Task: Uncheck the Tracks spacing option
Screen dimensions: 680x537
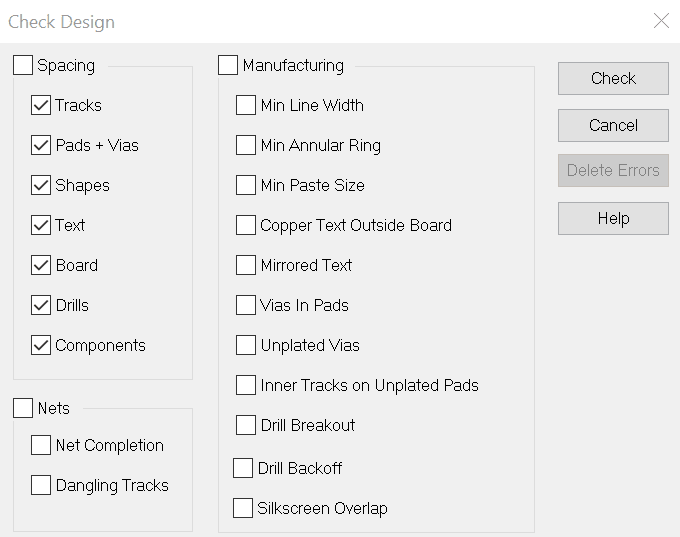Action: point(41,105)
